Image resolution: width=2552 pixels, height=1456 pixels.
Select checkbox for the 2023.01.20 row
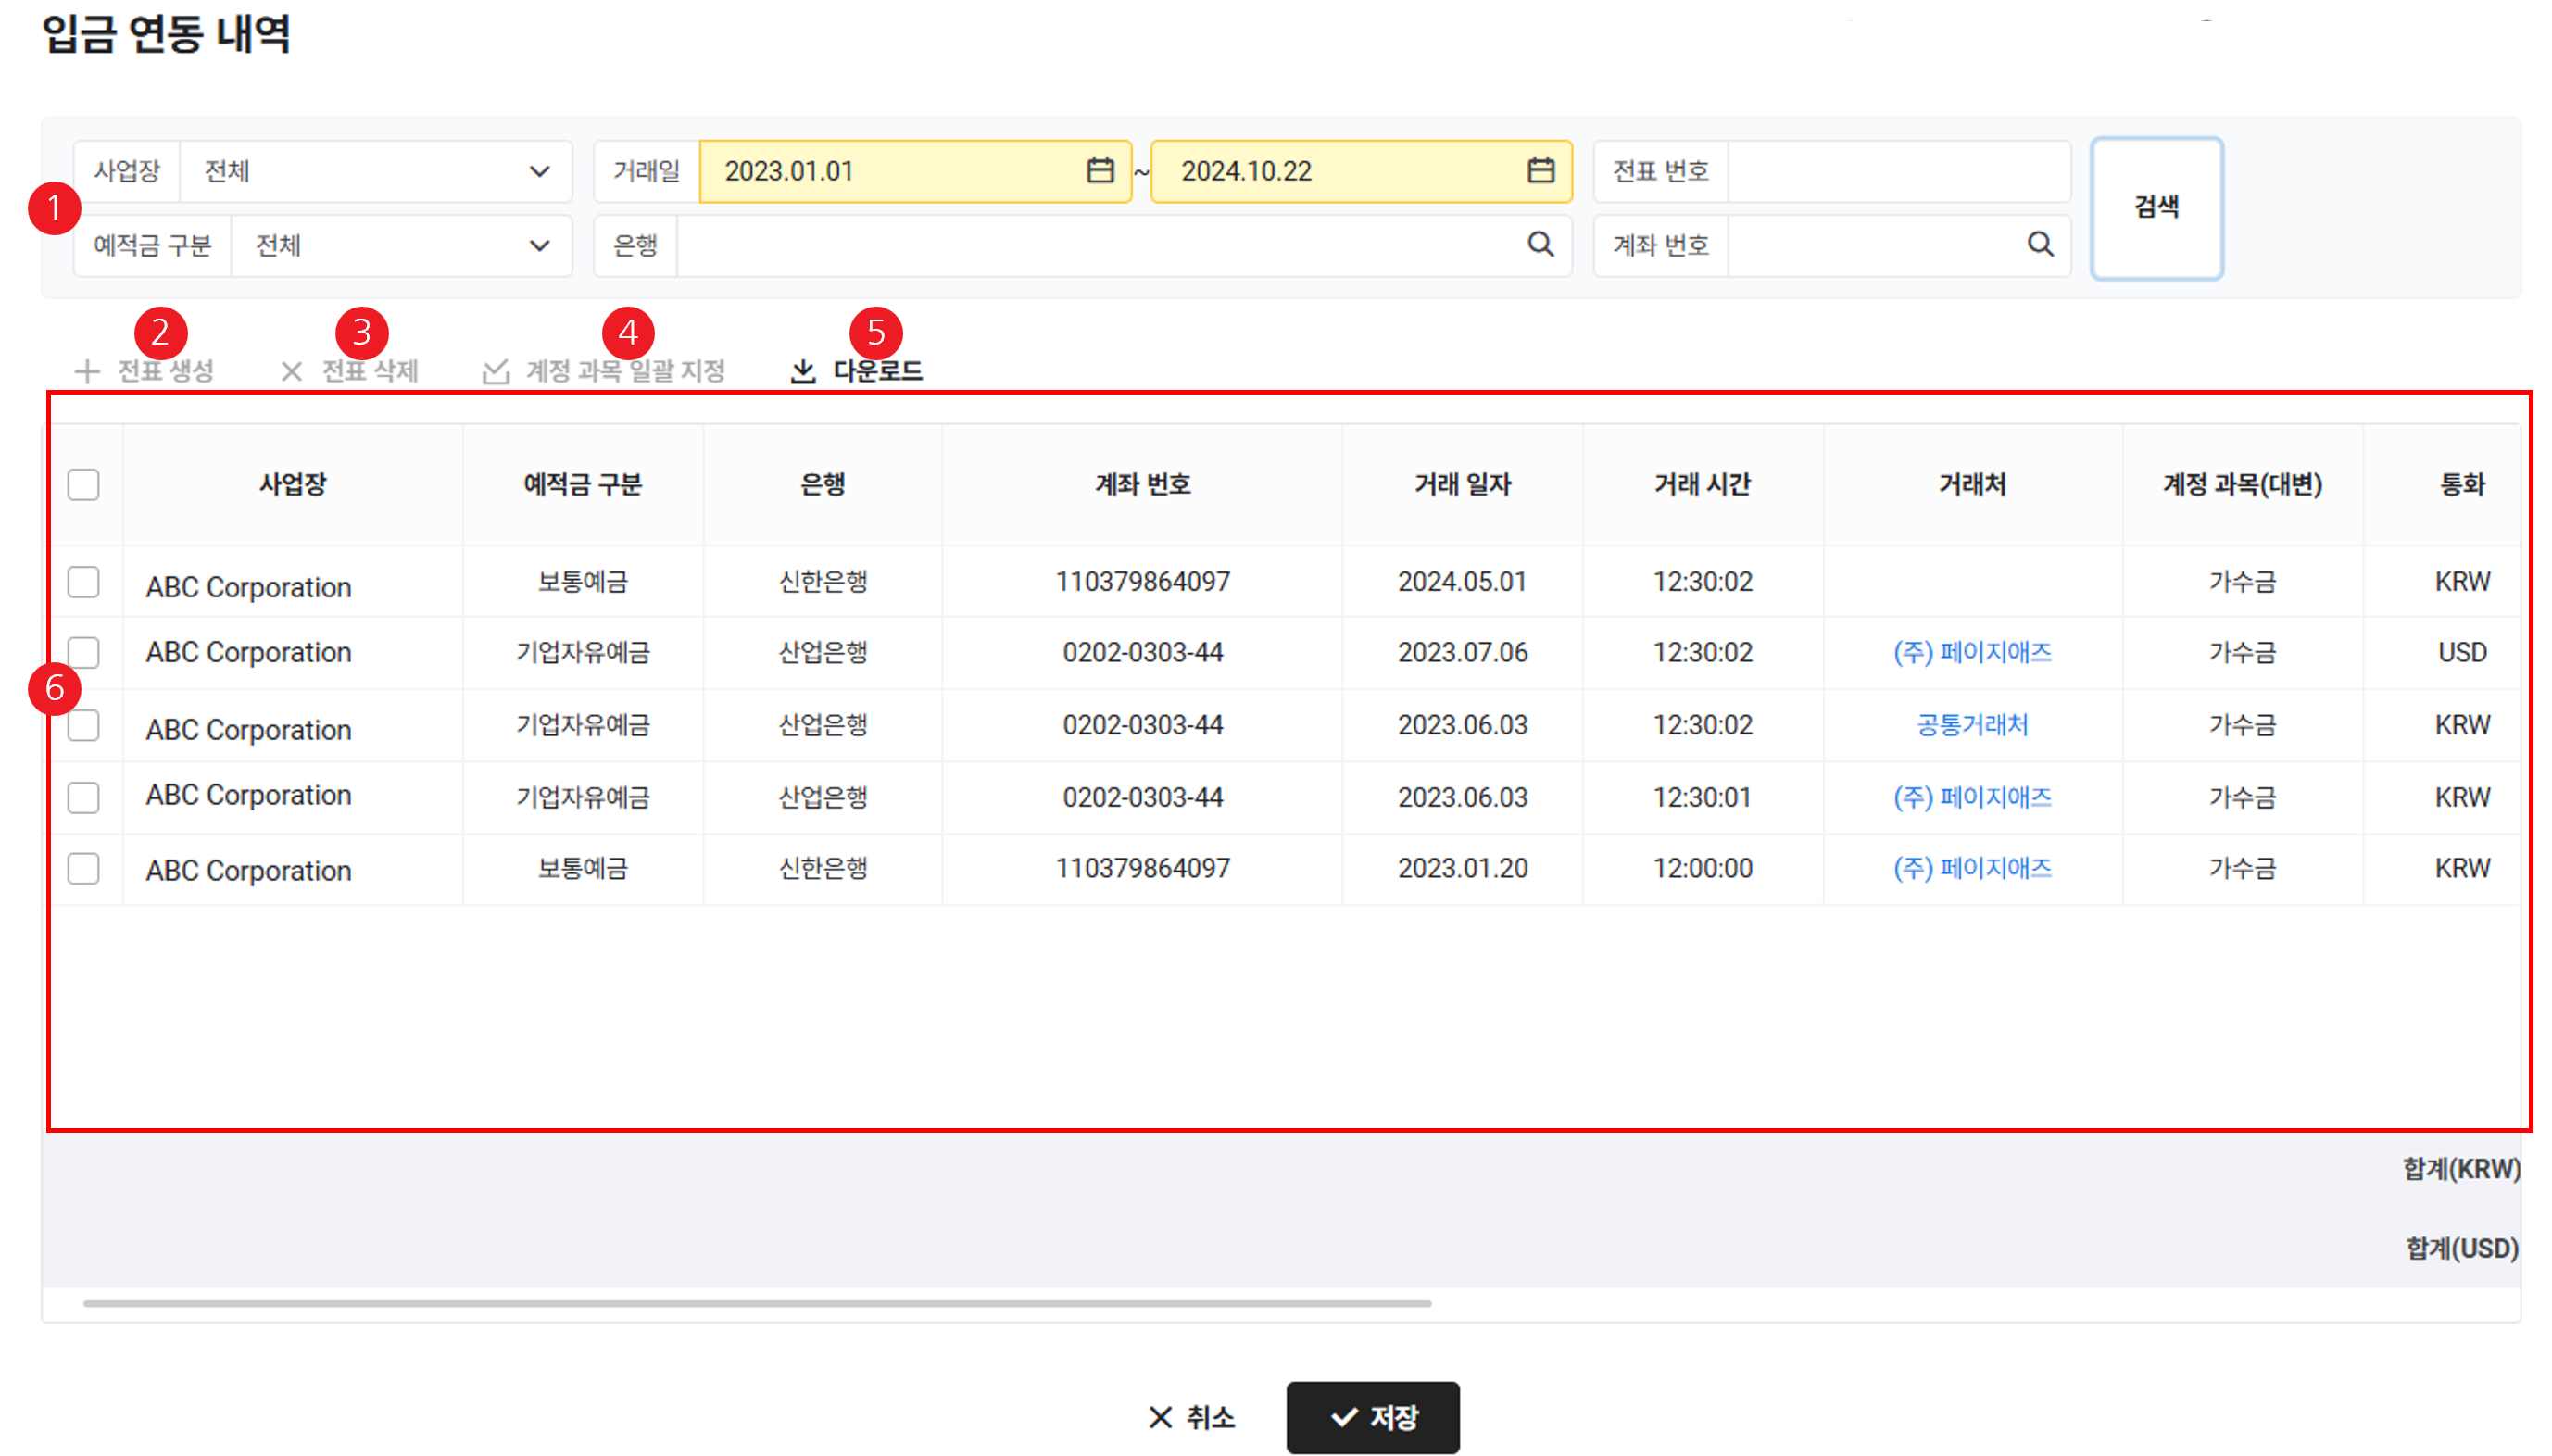[83, 868]
